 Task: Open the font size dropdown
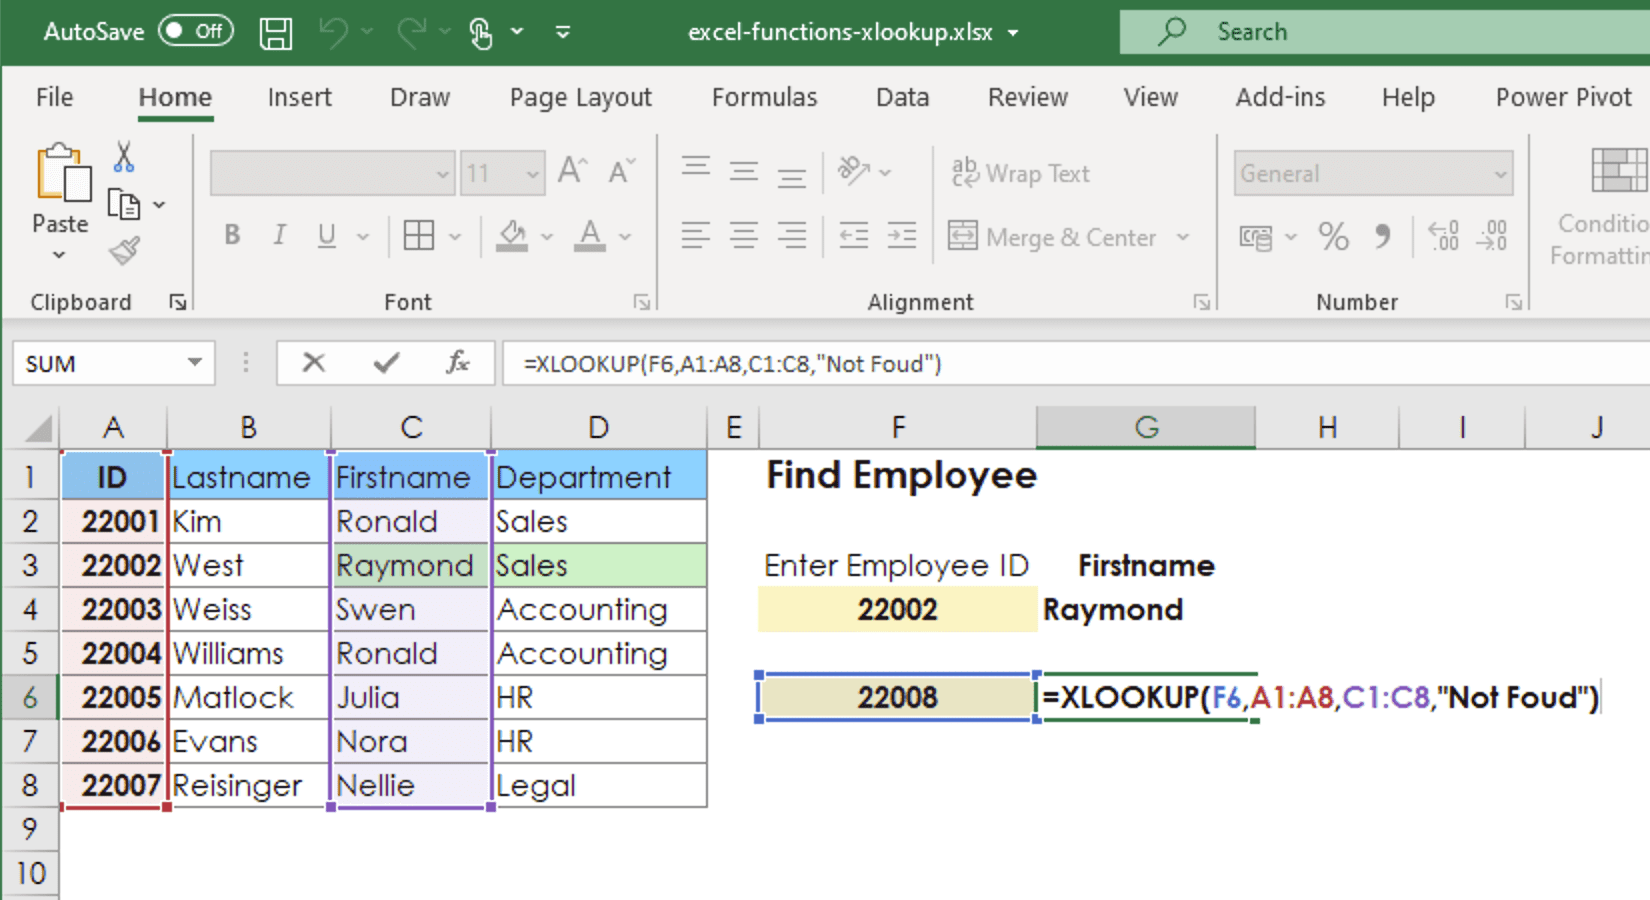point(531,172)
